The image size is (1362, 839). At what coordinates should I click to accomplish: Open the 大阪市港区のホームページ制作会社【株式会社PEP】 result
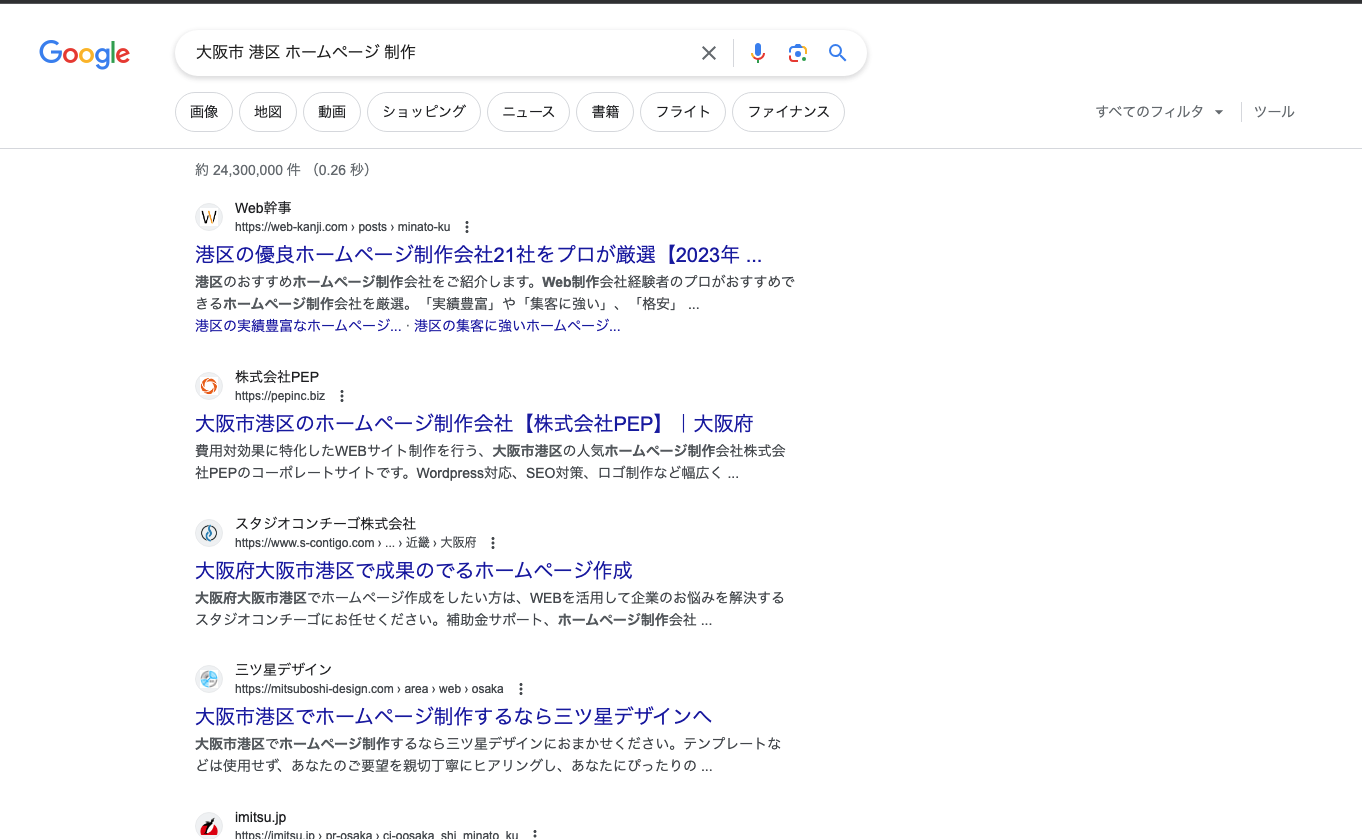[474, 423]
